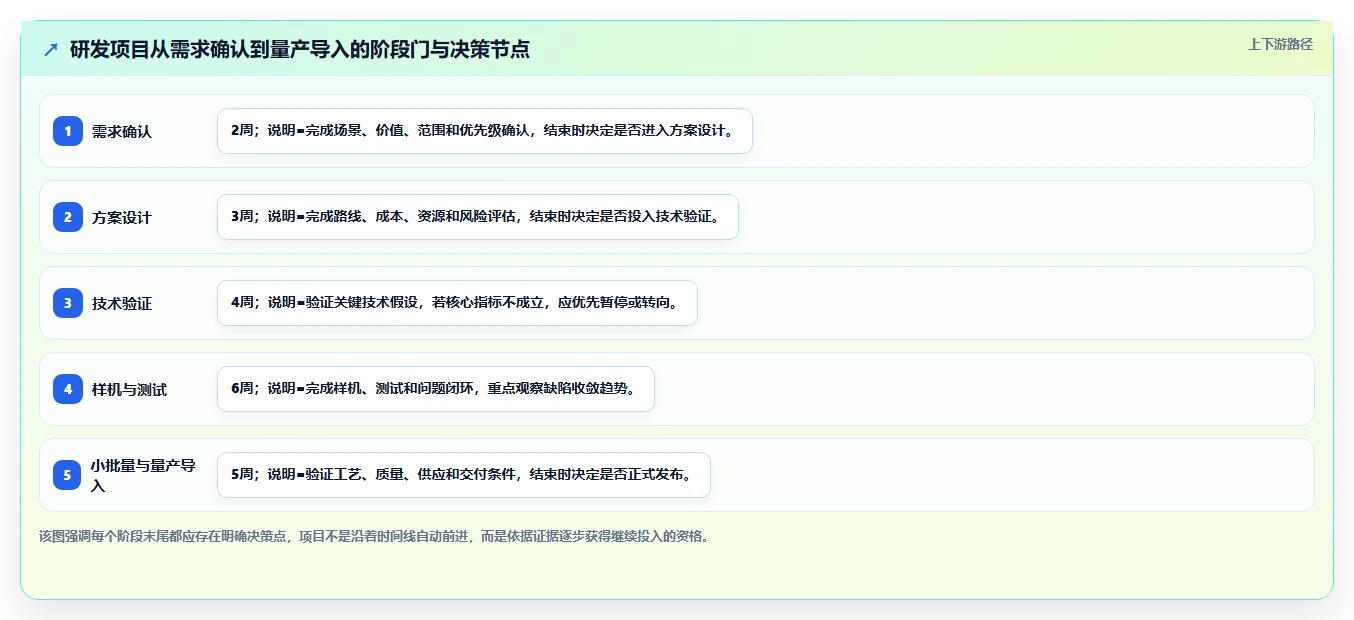
Task: Click the step 2 number badge
Action: tap(68, 217)
